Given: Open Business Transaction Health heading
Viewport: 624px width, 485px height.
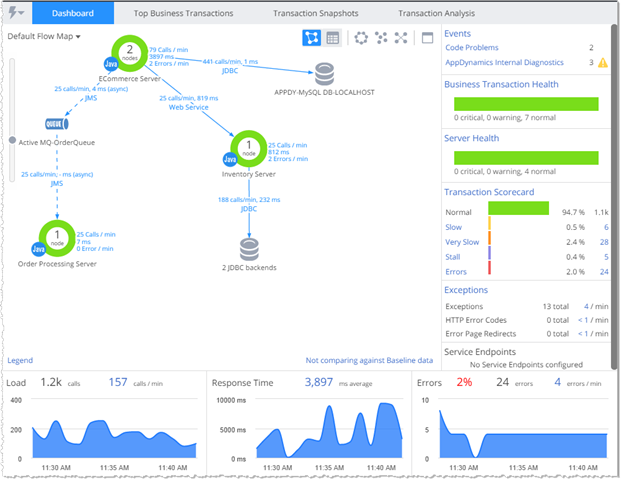Looking at the screenshot, I should [501, 84].
